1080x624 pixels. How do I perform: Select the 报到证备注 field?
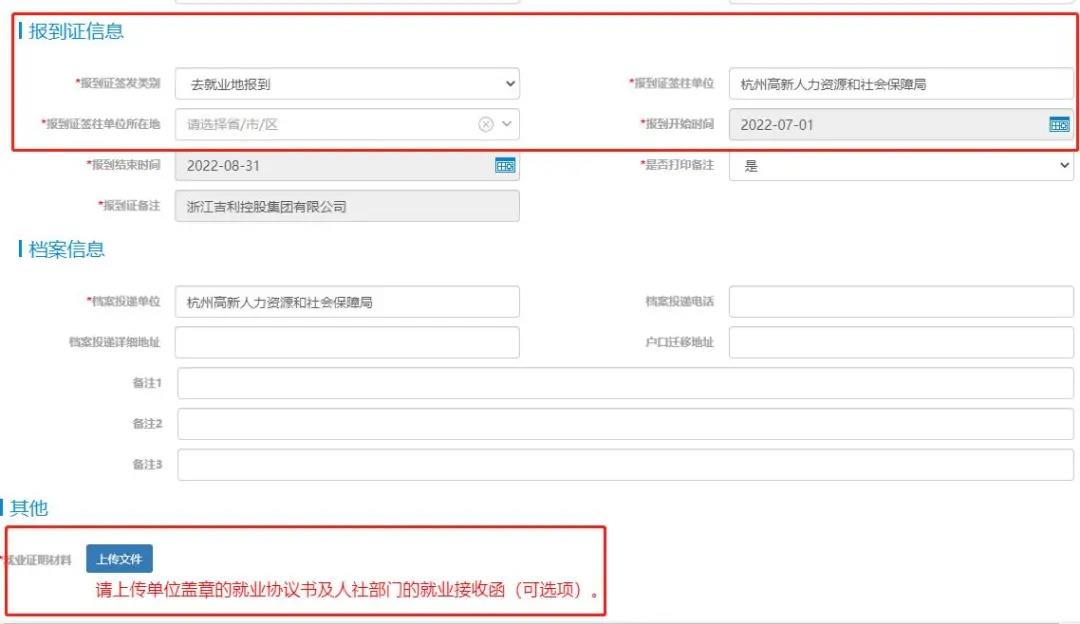click(x=347, y=207)
